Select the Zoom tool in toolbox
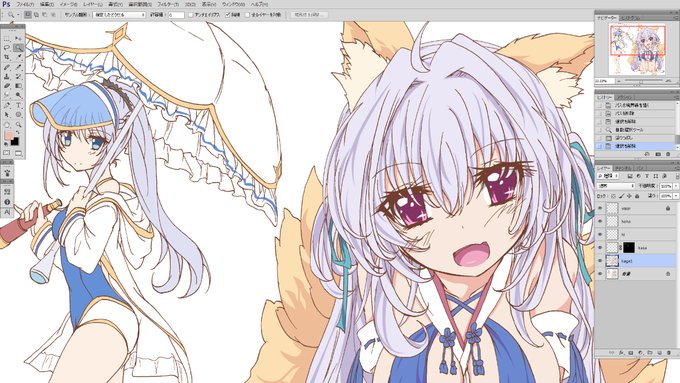 [x=18, y=125]
